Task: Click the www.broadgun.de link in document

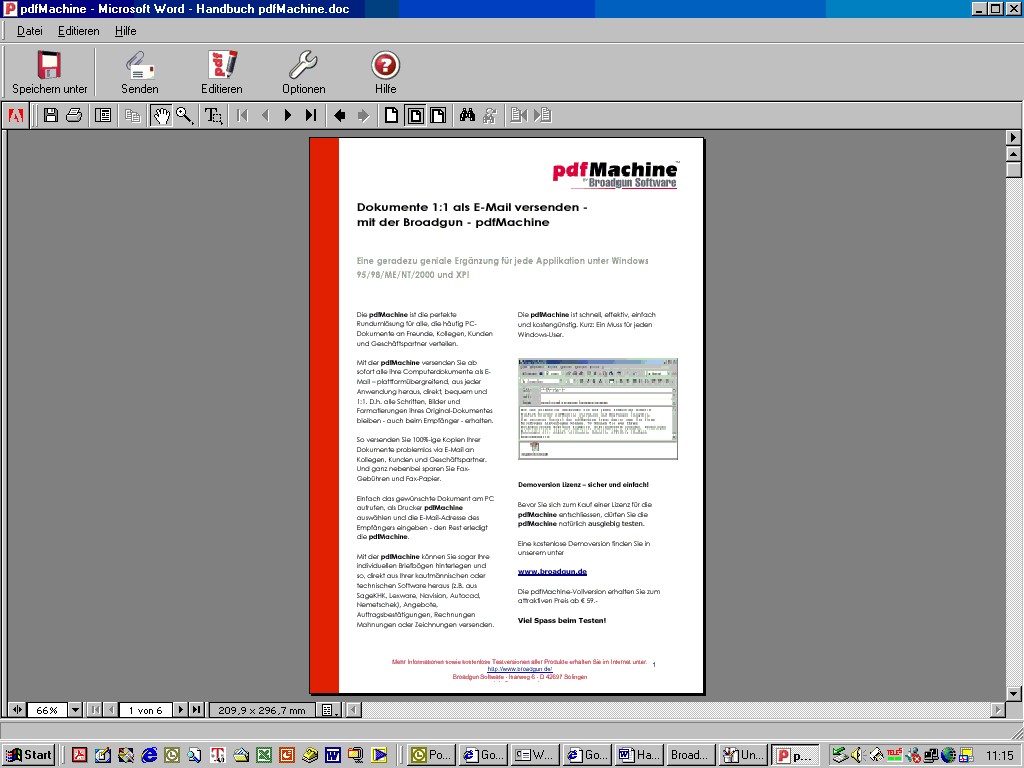Action: tap(552, 571)
